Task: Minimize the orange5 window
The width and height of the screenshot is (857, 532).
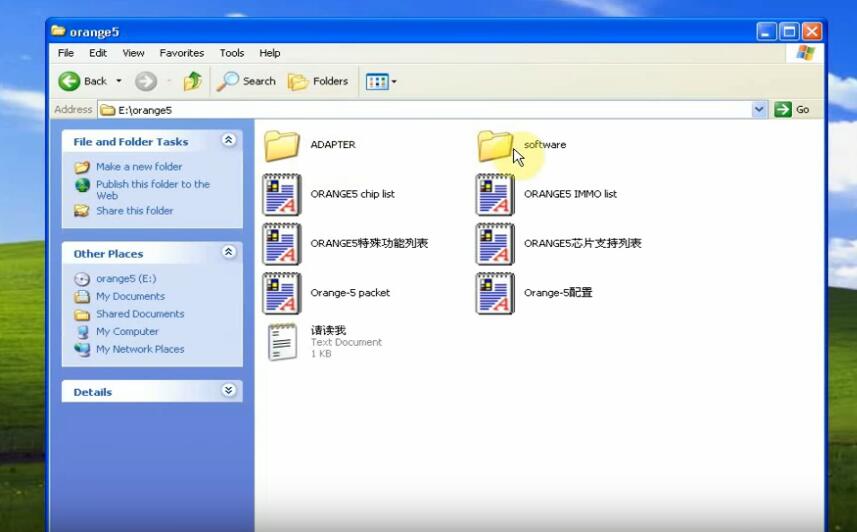Action: click(766, 31)
